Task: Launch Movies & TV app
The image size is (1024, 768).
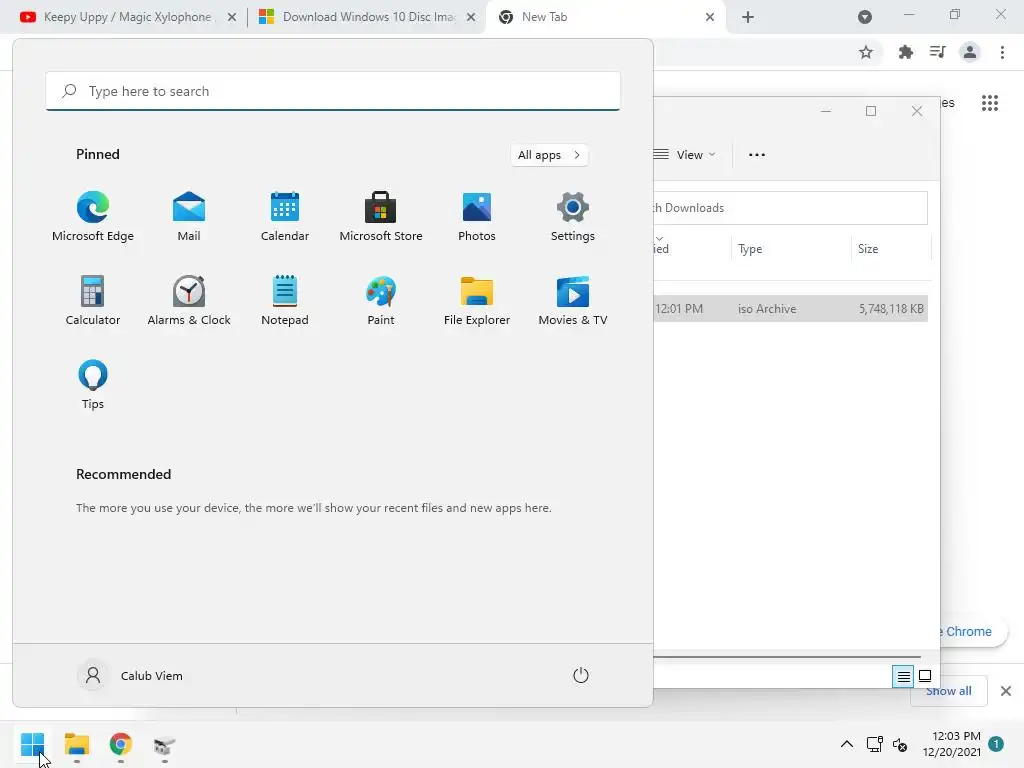Action: pyautogui.click(x=573, y=300)
